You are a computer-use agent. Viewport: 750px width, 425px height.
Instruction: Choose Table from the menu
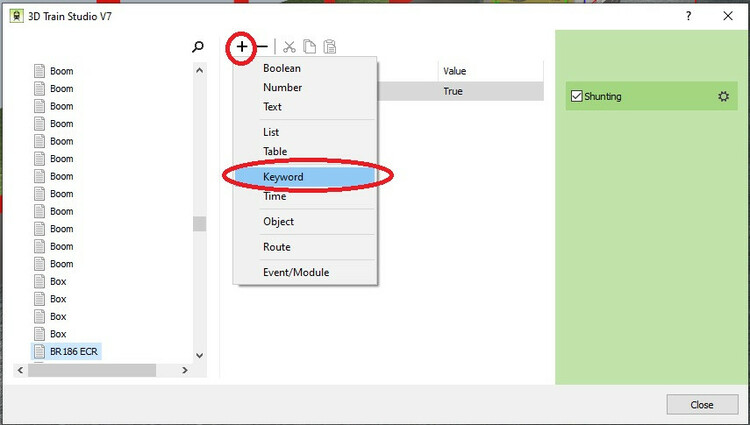[305, 151]
